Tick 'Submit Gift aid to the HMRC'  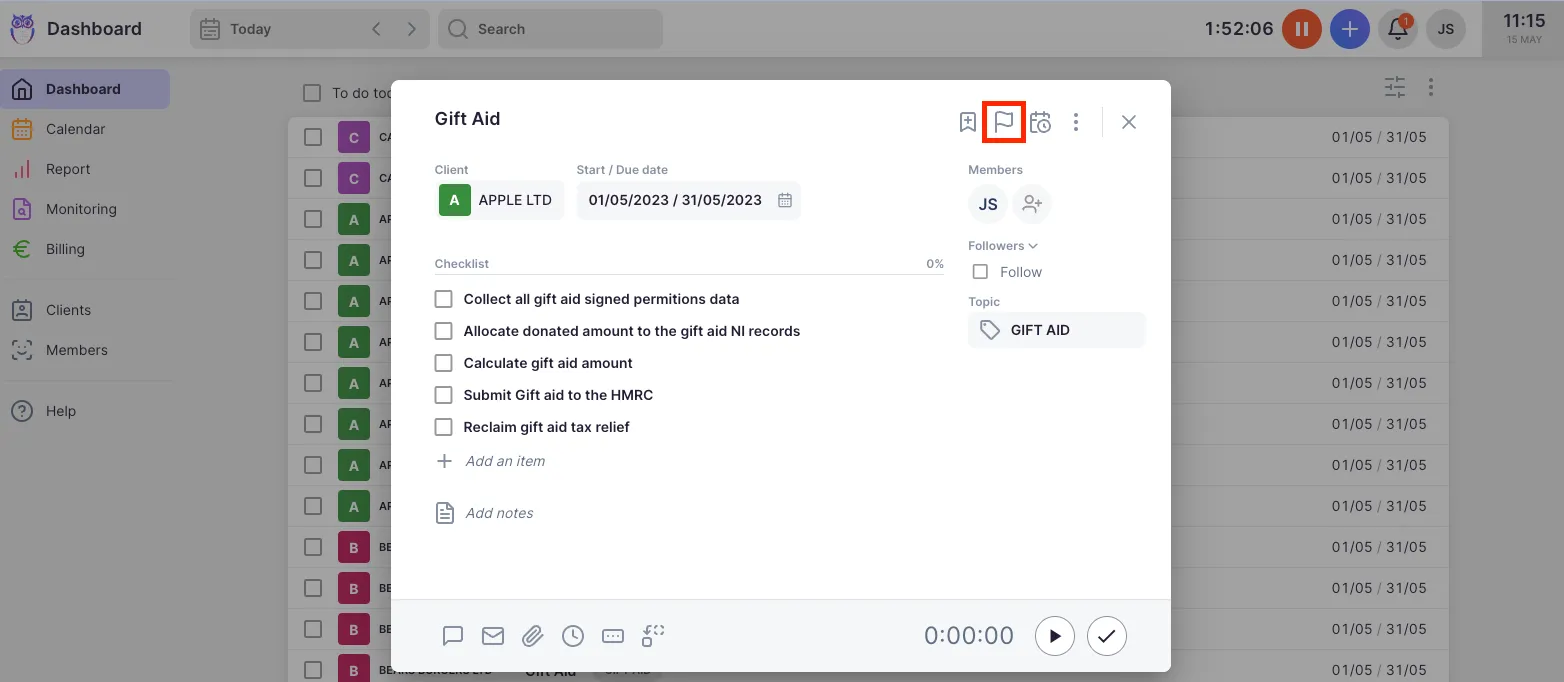pyautogui.click(x=444, y=395)
